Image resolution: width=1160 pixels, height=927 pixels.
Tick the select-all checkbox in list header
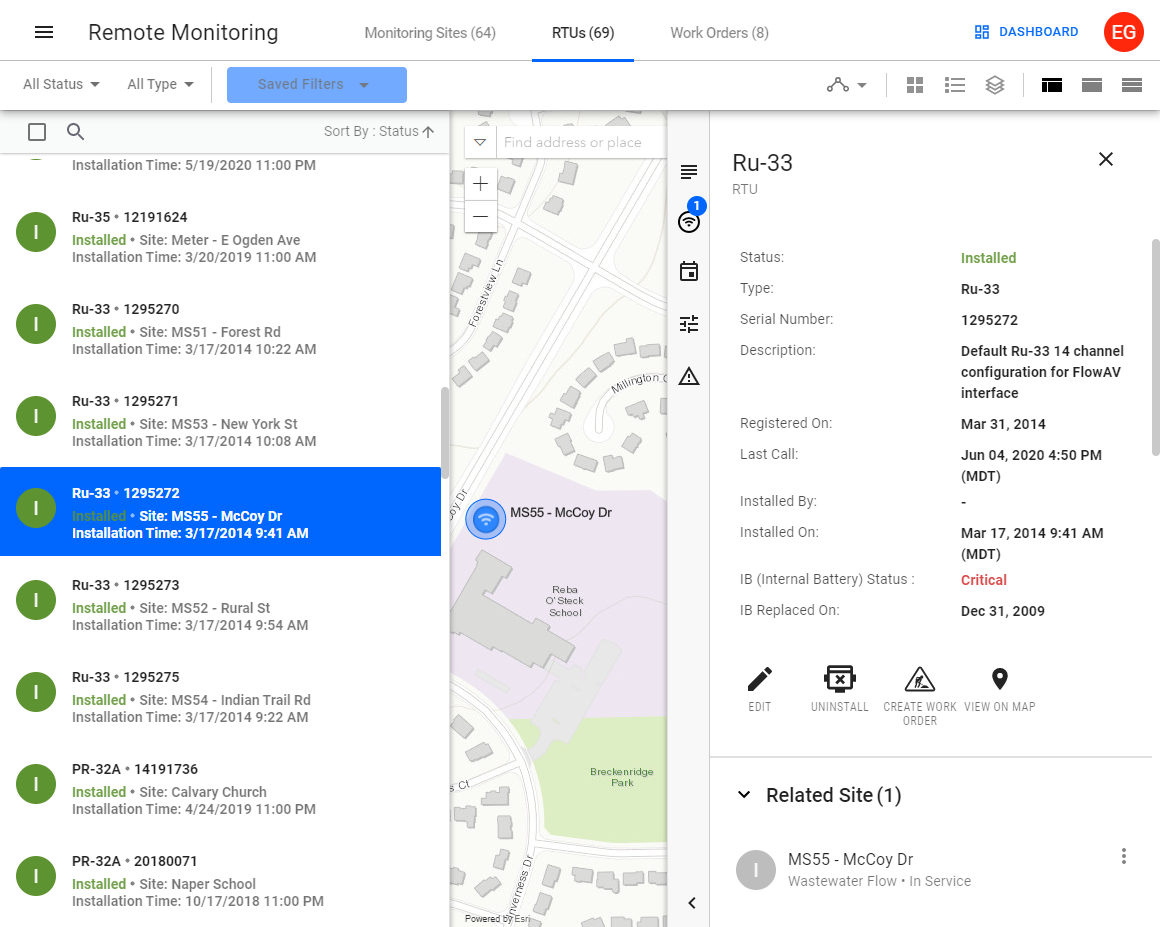[37, 132]
